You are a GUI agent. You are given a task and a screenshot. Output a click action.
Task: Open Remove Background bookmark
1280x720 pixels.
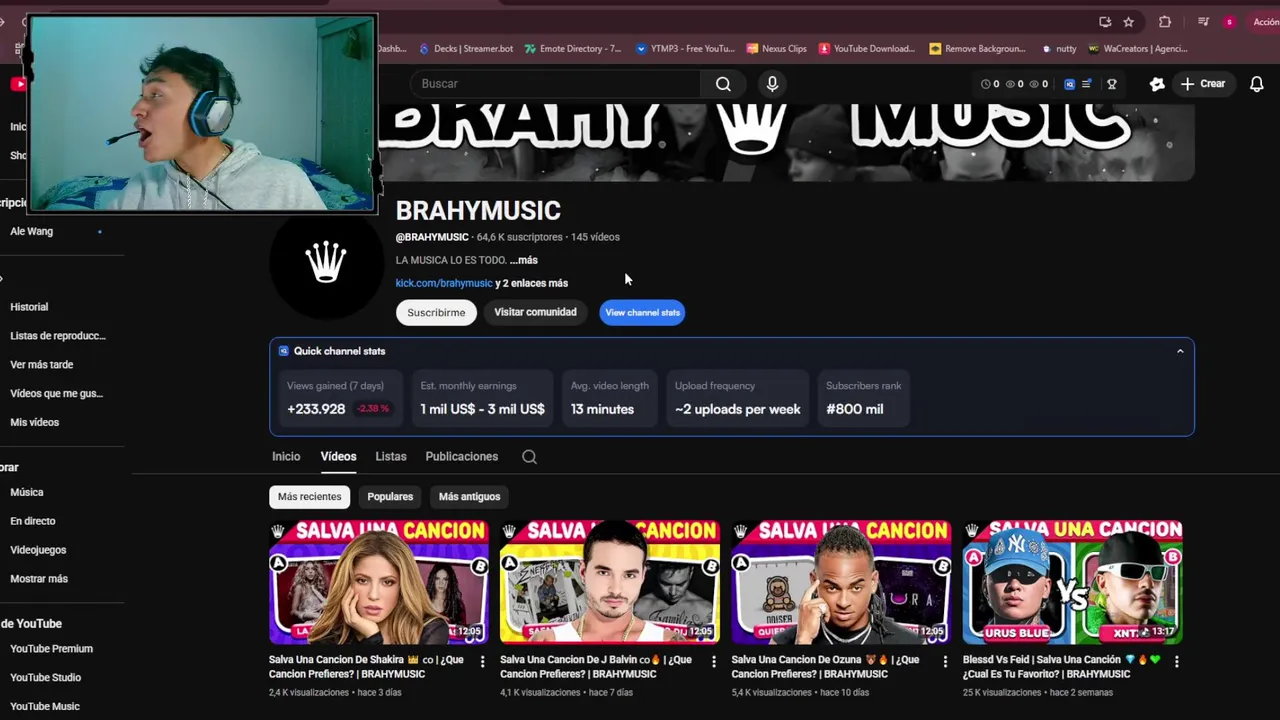tap(977, 48)
